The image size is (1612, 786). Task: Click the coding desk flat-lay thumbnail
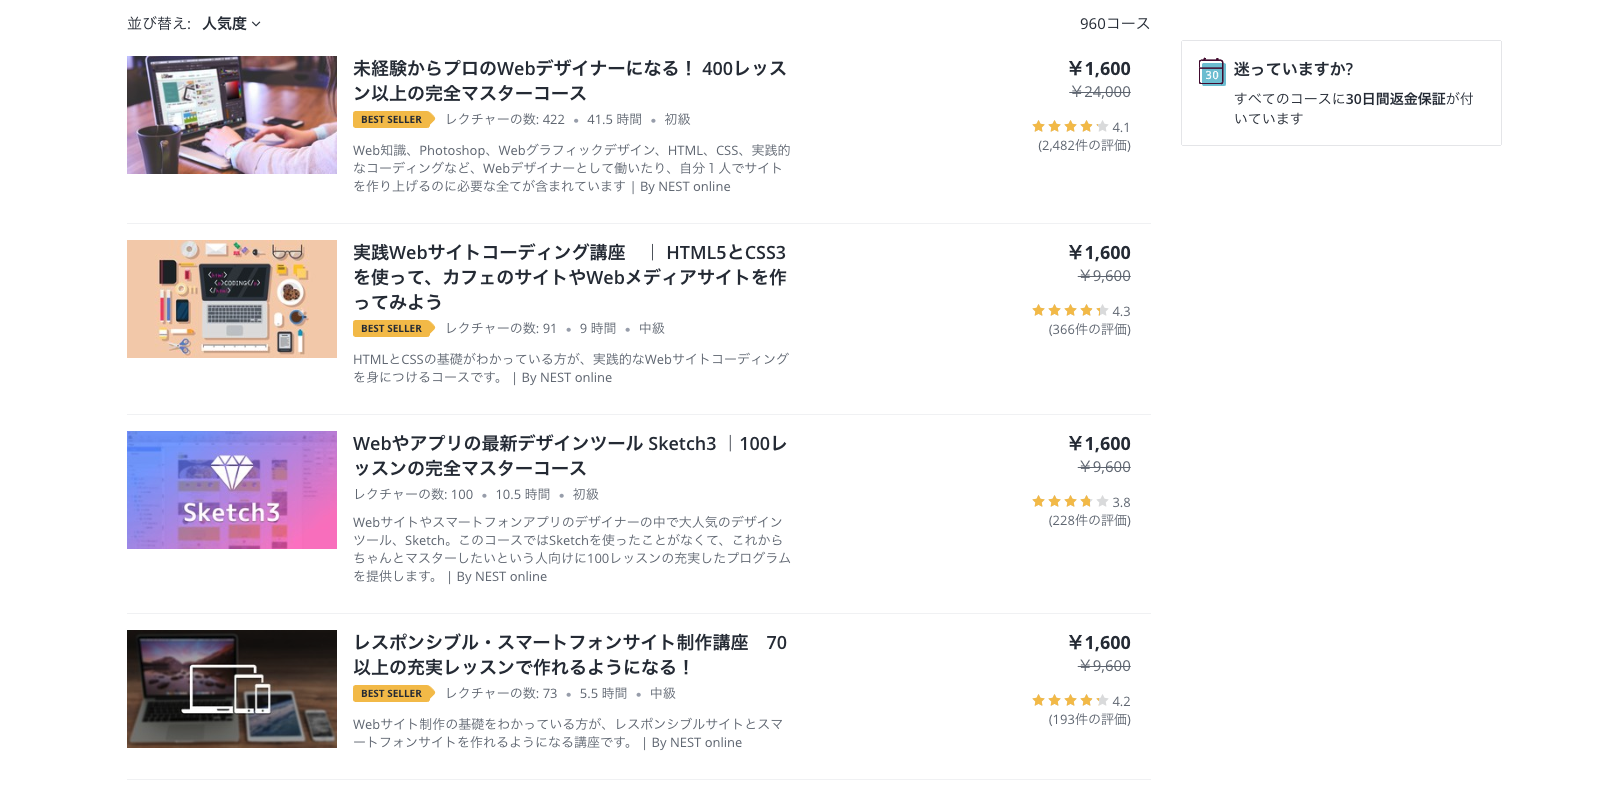[232, 299]
